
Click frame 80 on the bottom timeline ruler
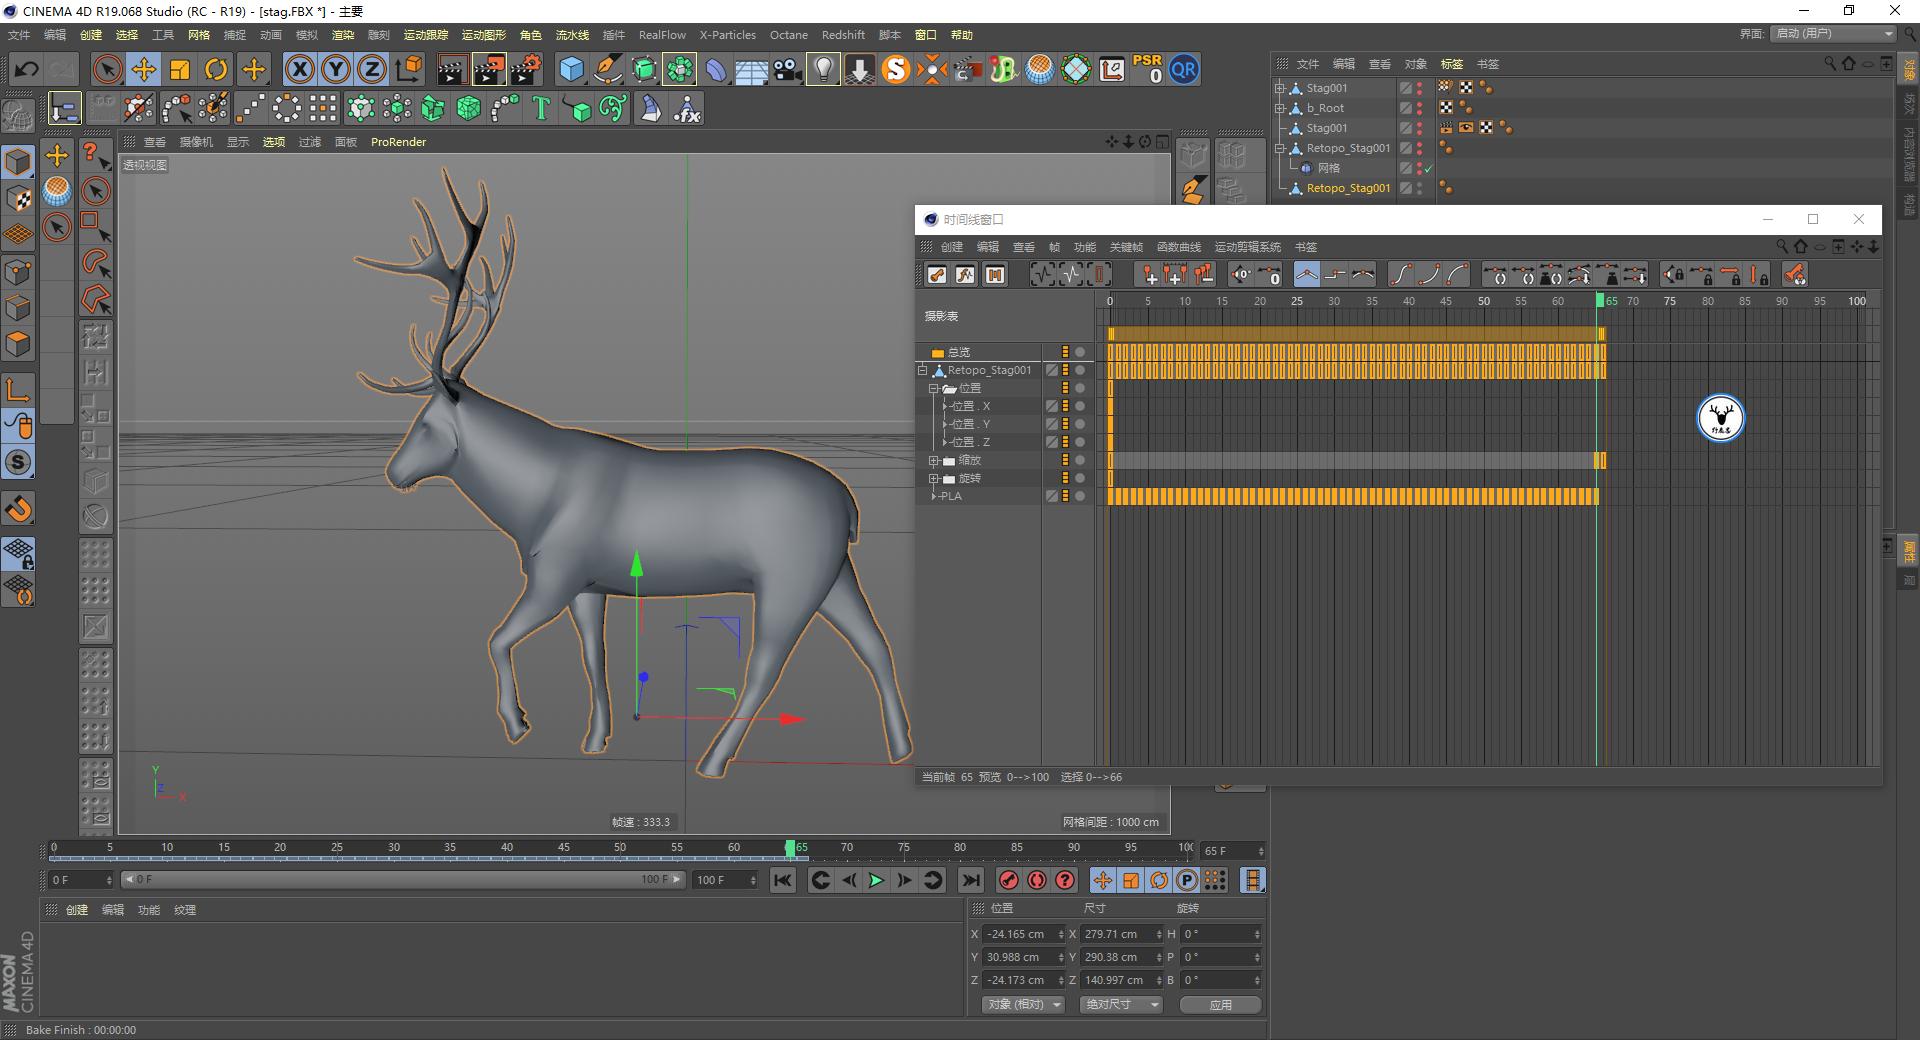pyautogui.click(x=960, y=848)
